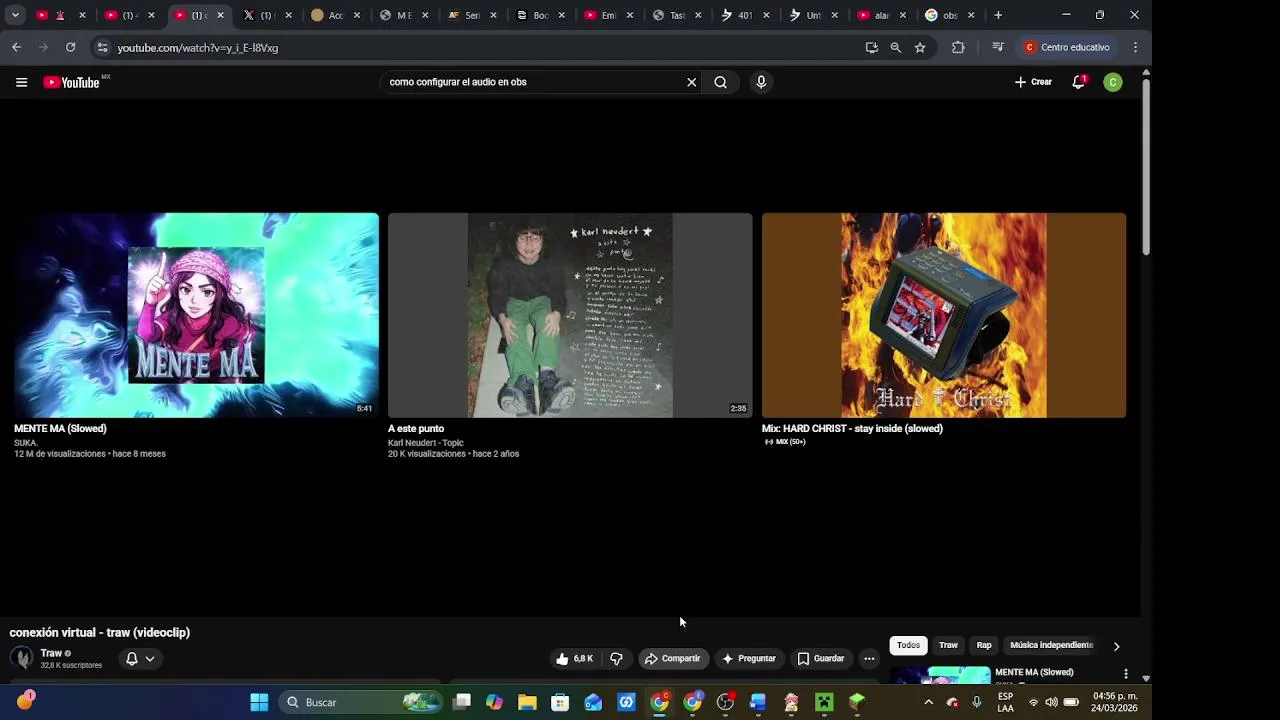Go back with browser back arrow
1280x720 pixels.
[x=16, y=47]
